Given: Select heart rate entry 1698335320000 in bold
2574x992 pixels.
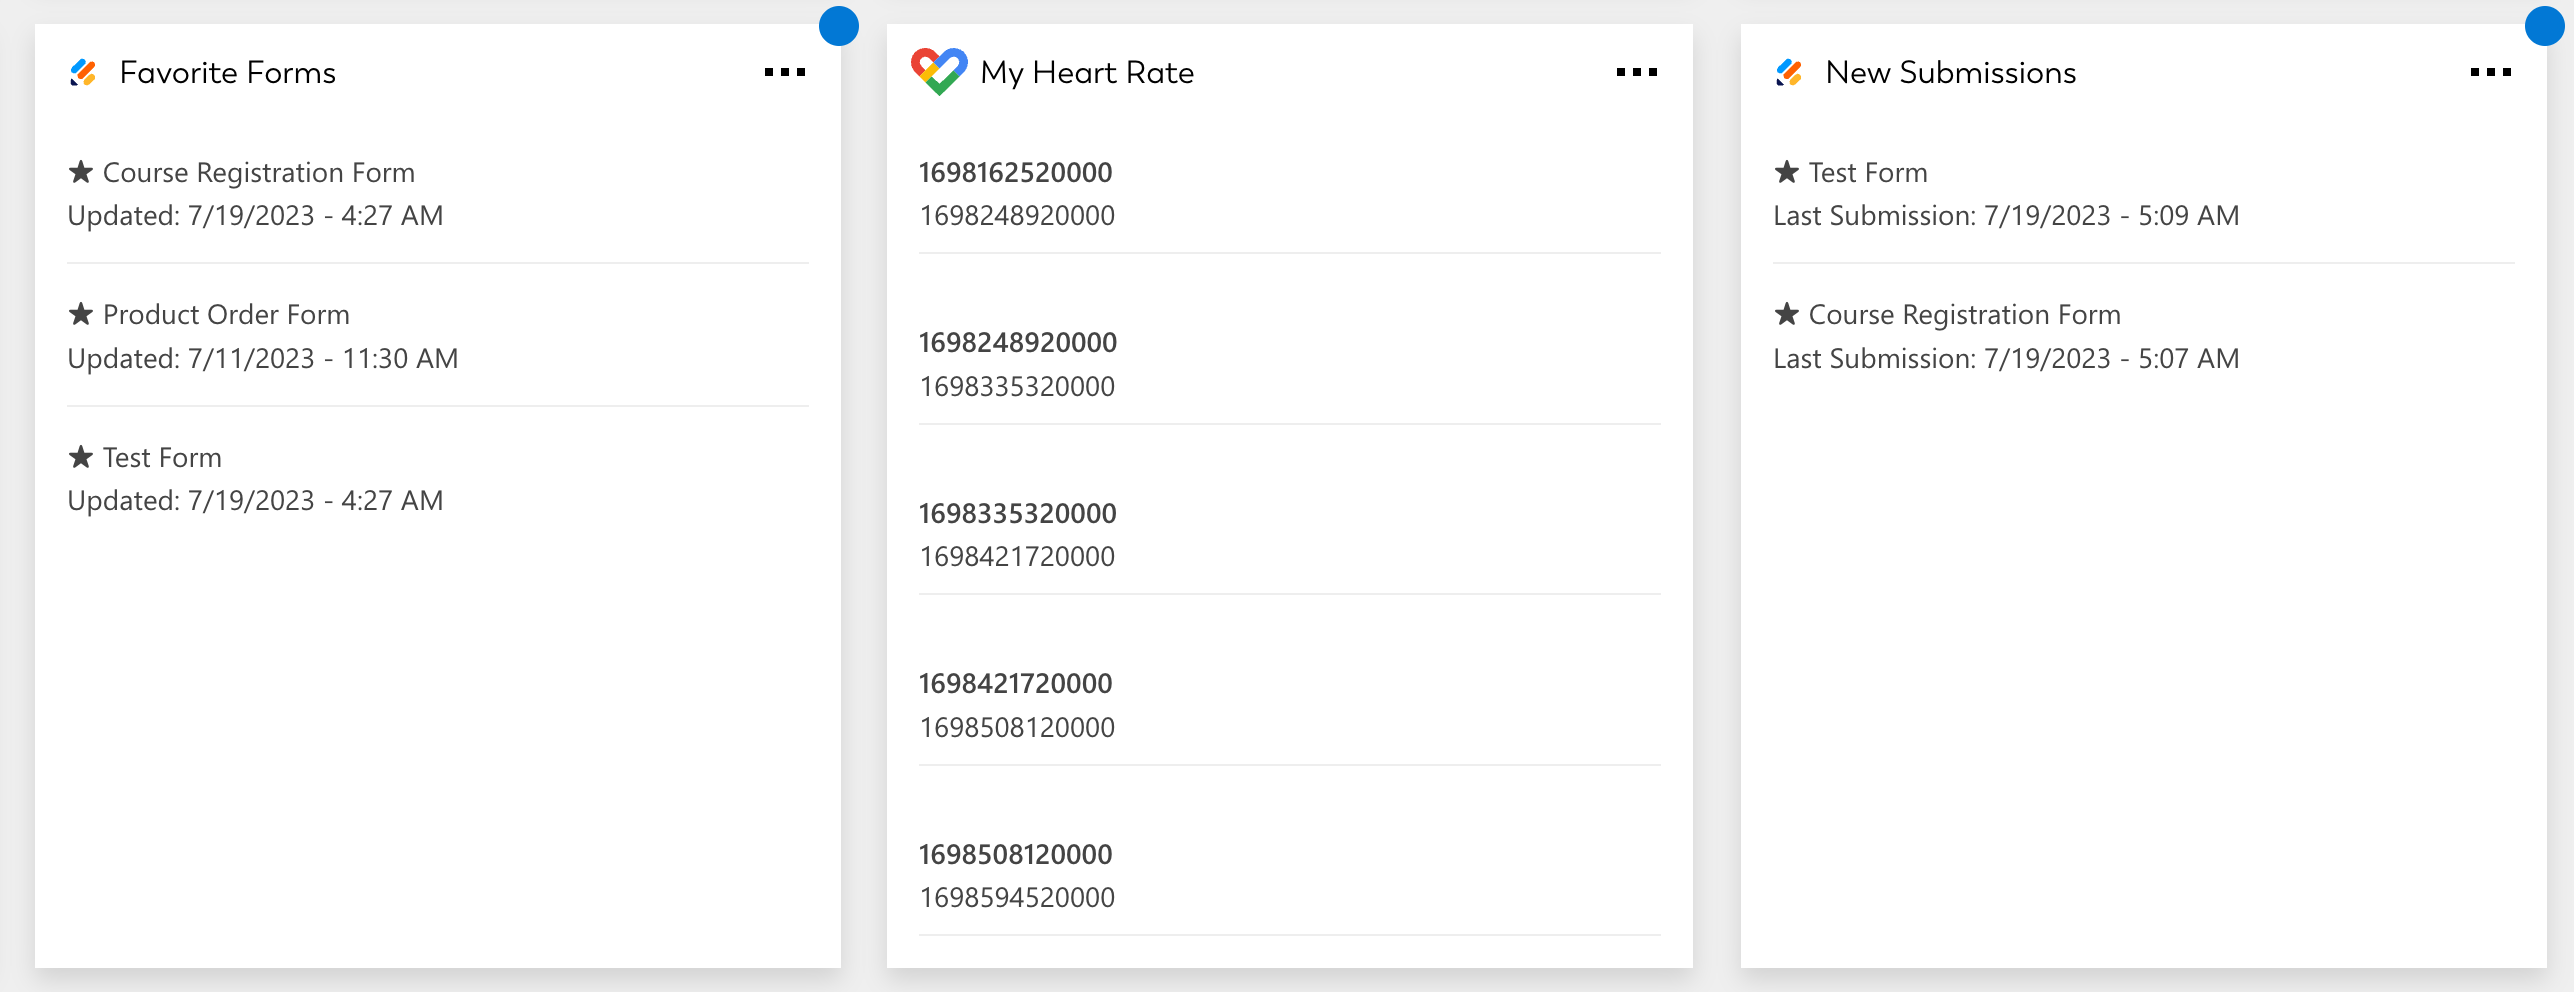Looking at the screenshot, I should click(1017, 514).
